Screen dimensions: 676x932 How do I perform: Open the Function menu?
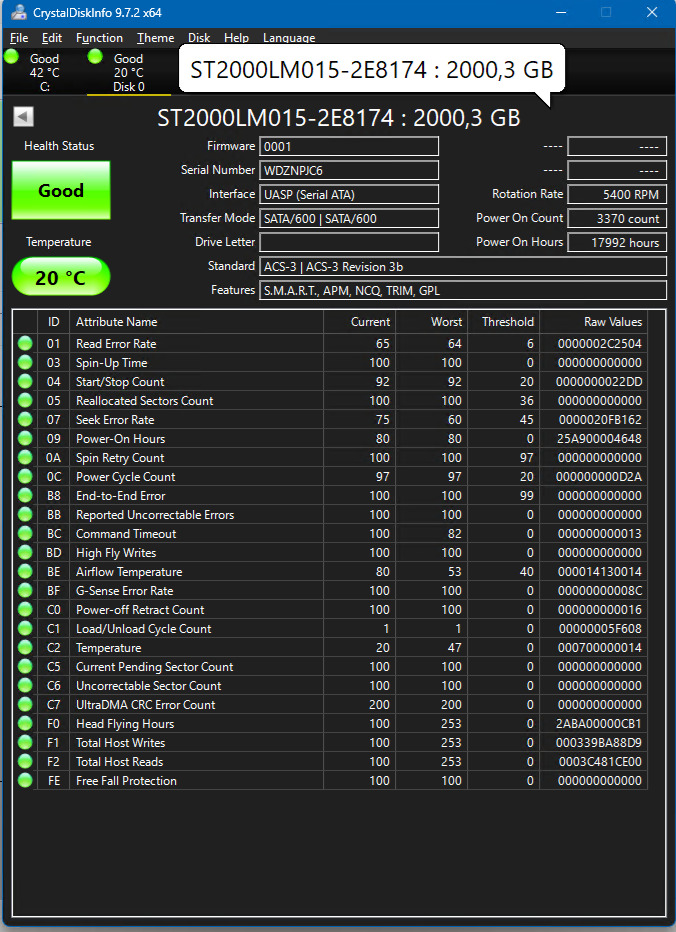[99, 38]
